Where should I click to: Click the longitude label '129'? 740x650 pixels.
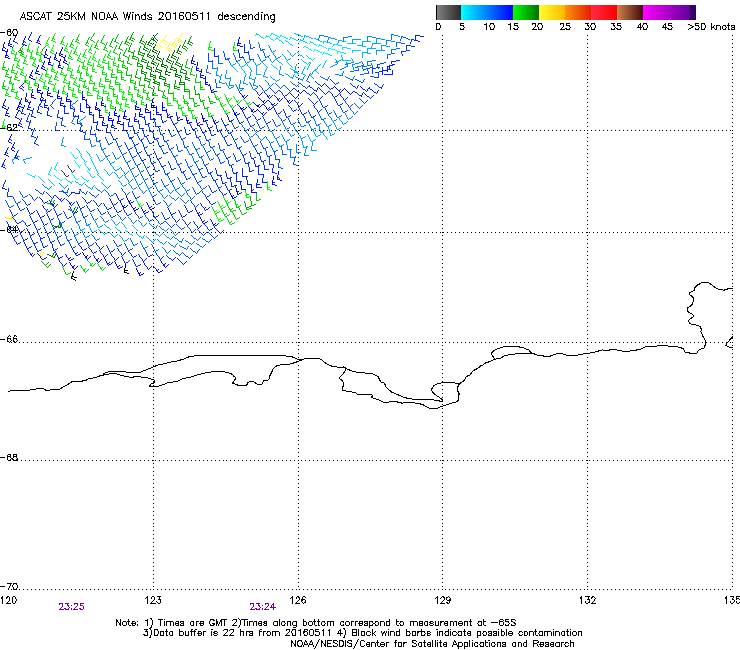pyautogui.click(x=443, y=600)
